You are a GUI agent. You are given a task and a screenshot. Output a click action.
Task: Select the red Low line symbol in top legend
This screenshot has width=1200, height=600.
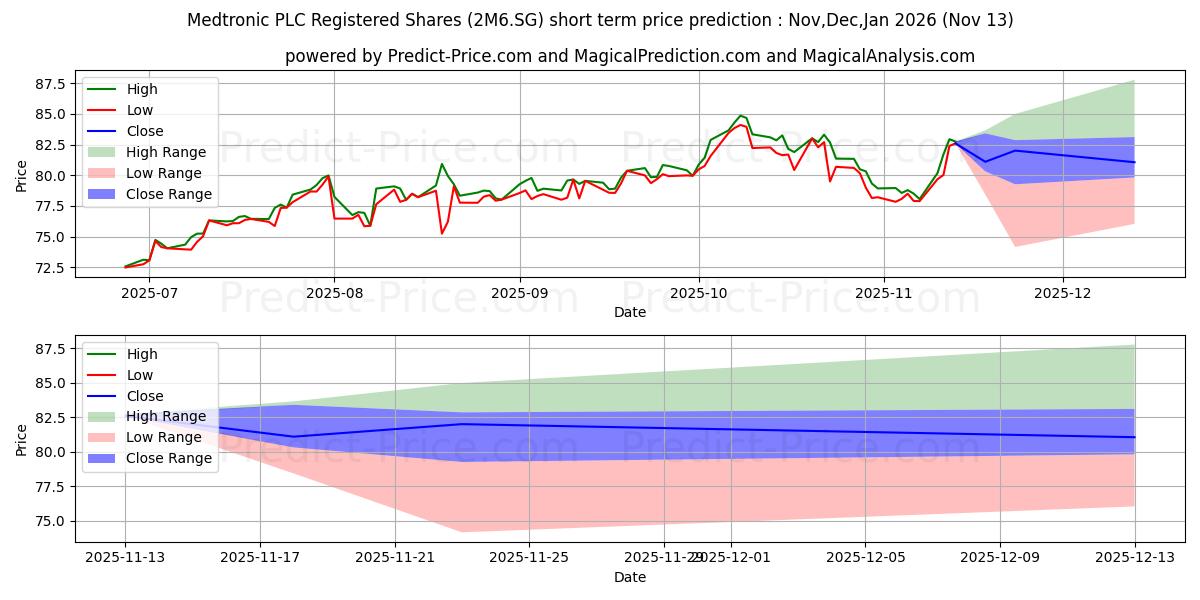pos(103,109)
